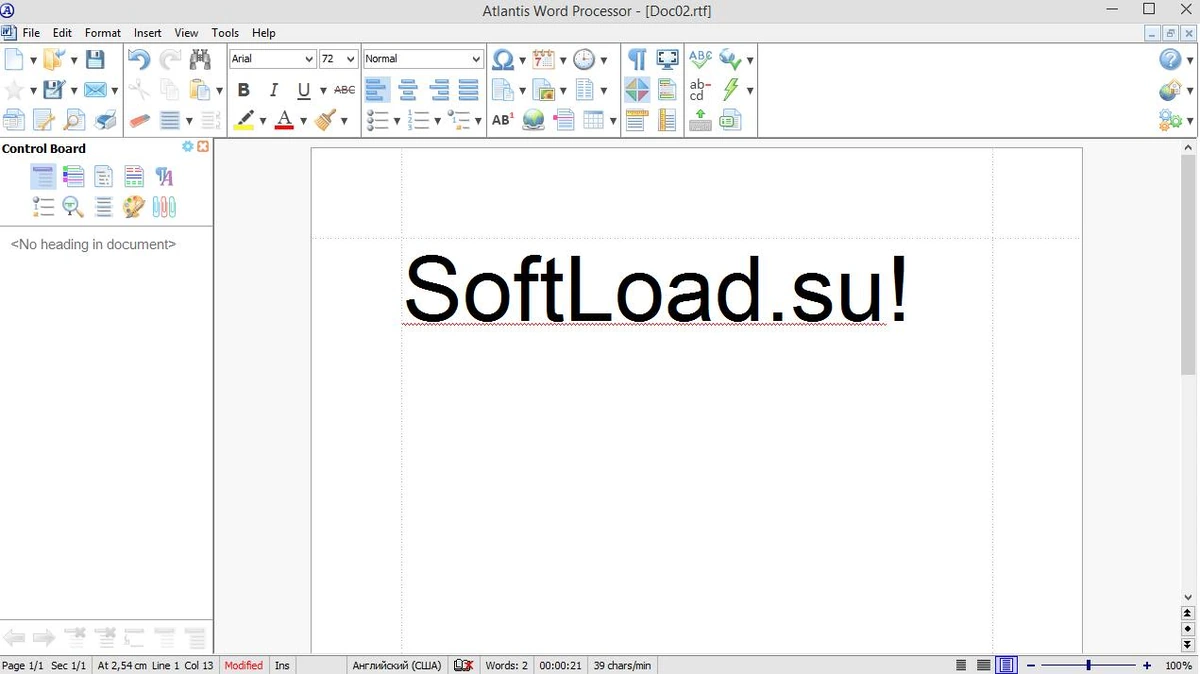1200x674 pixels.
Task: Close the Control Board panel
Action: [203, 147]
